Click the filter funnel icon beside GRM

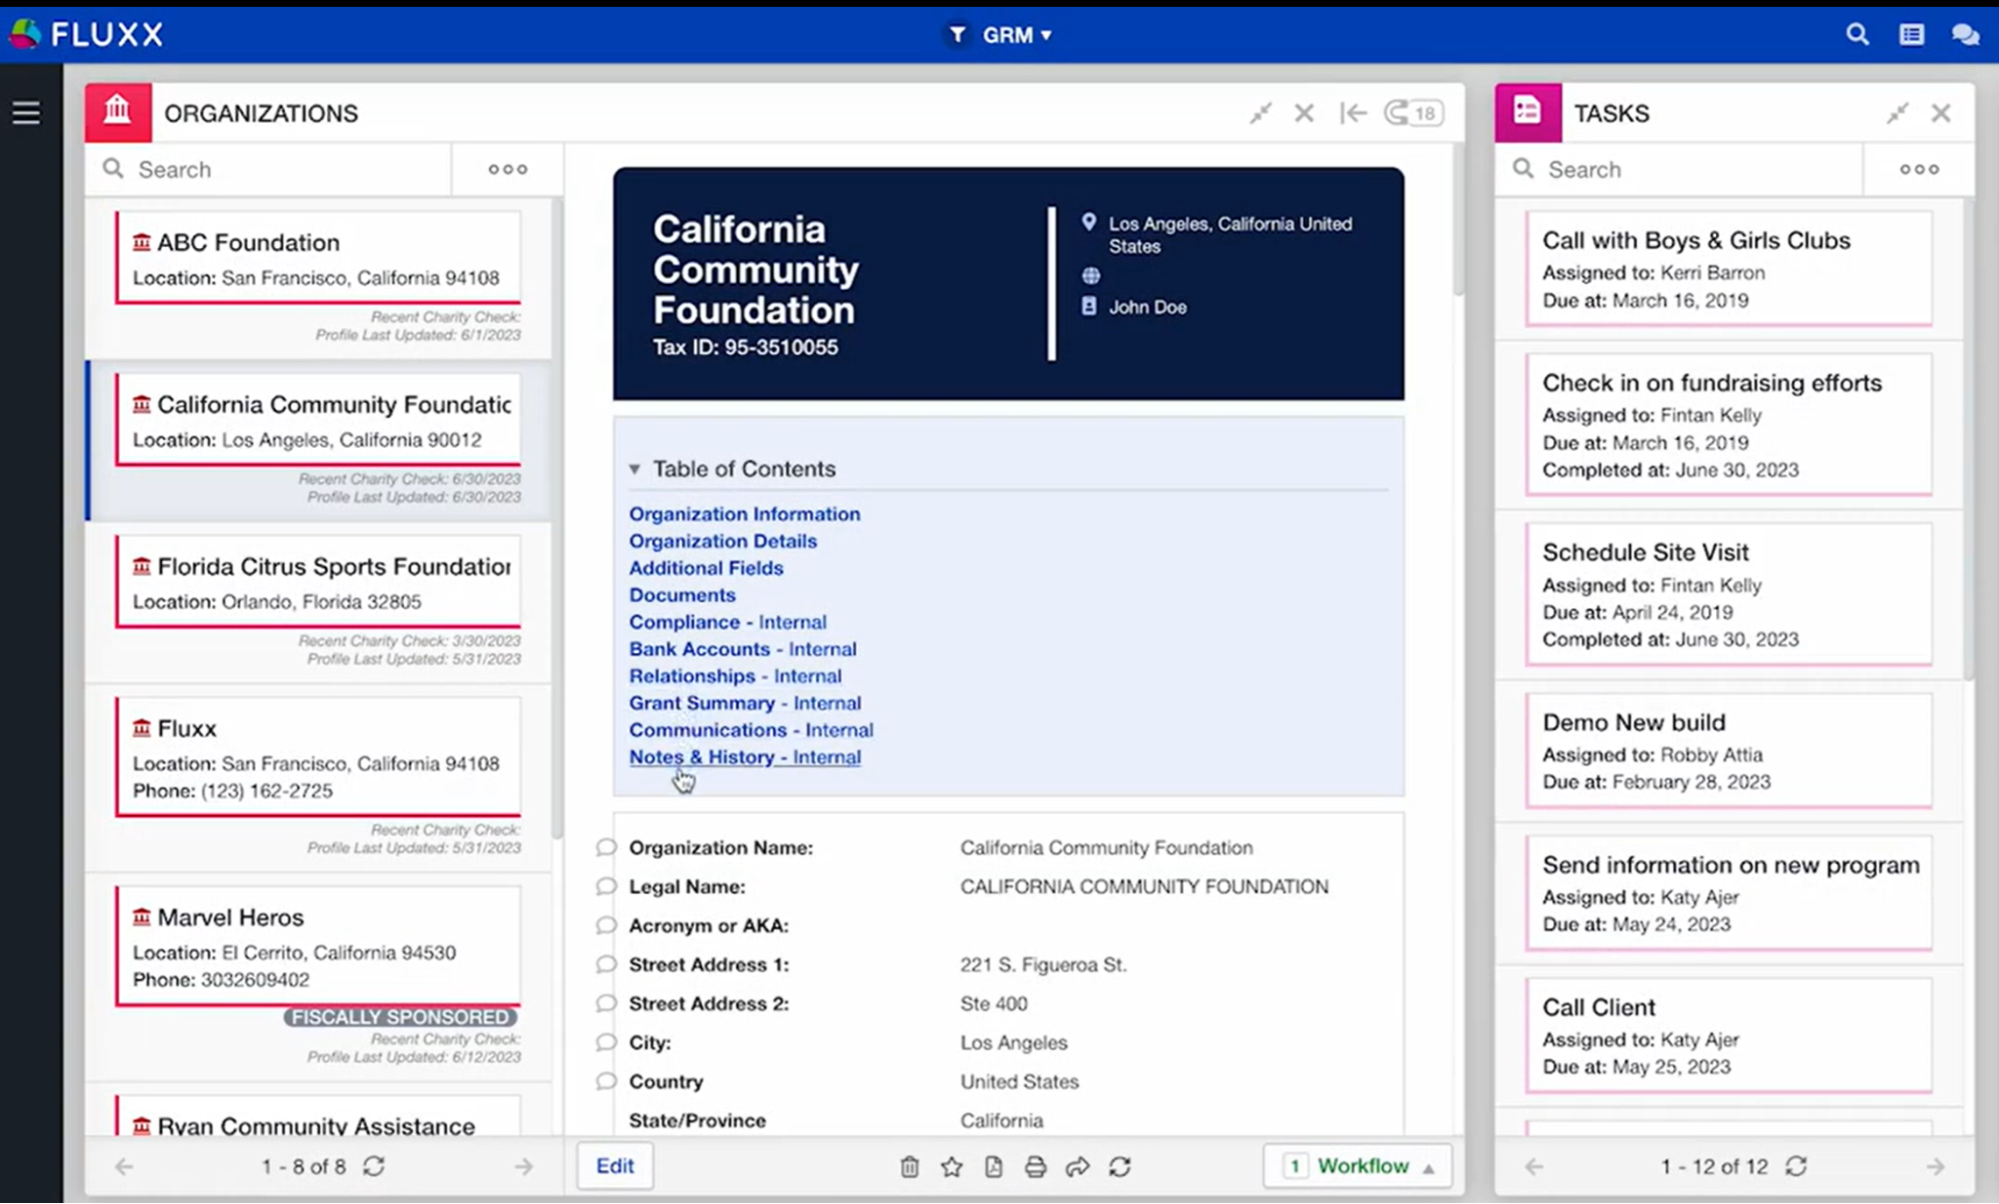pyautogui.click(x=957, y=35)
